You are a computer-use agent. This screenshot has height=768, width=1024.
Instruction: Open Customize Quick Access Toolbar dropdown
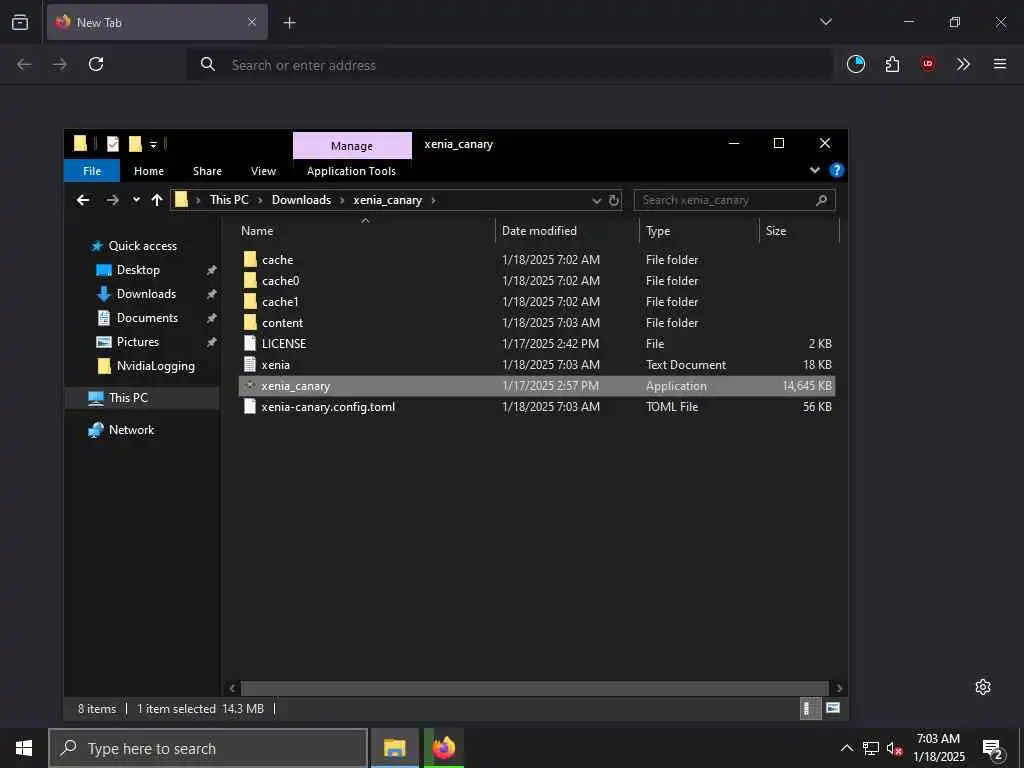coord(153,144)
